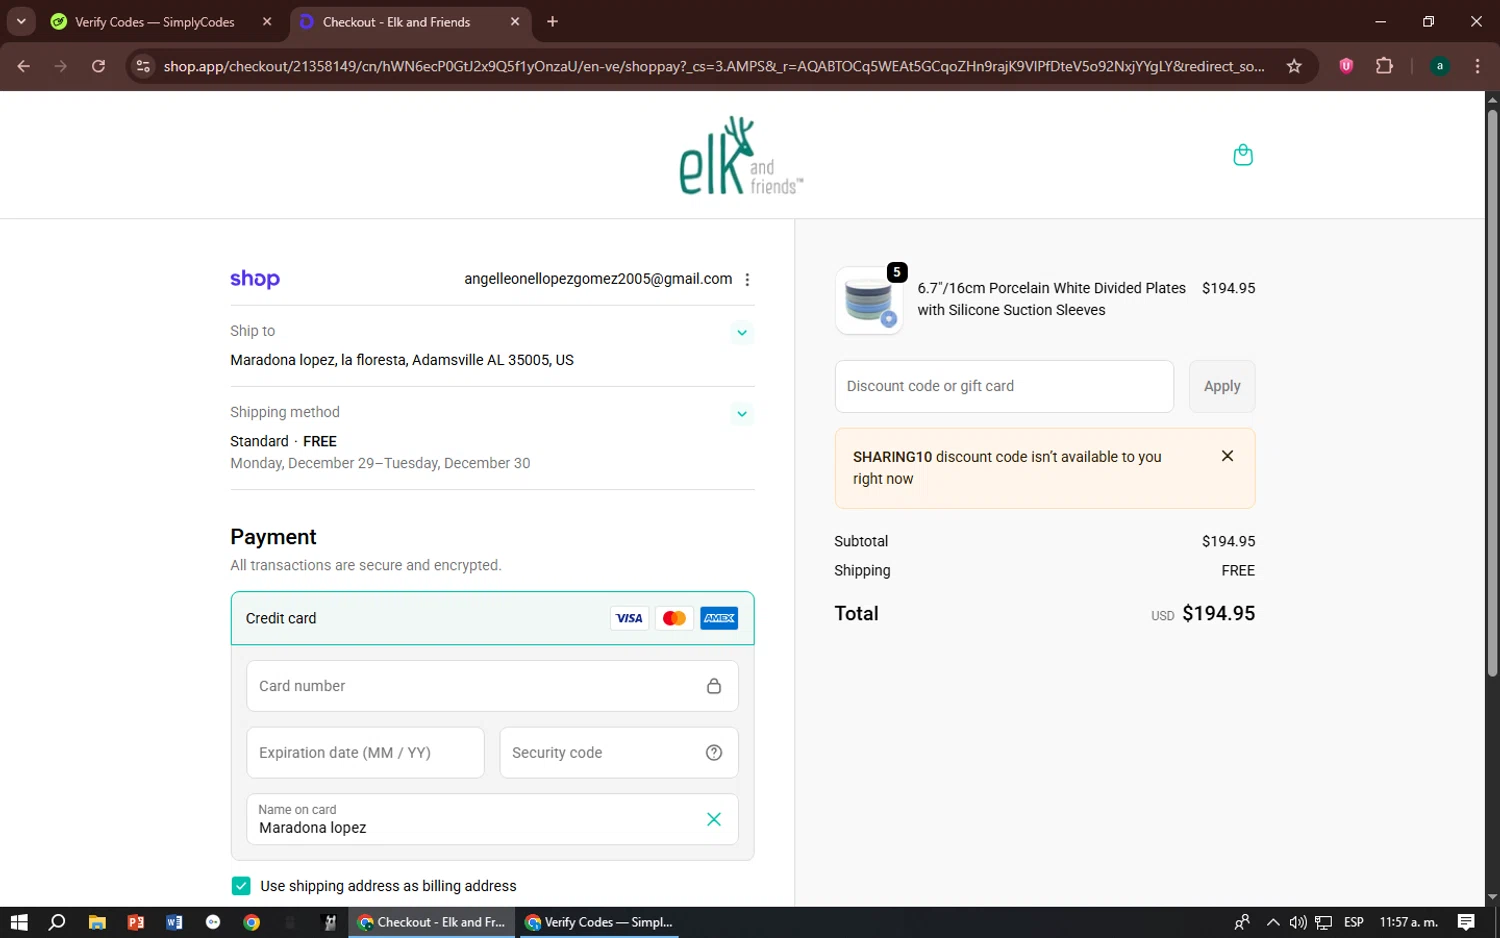Open Windows taskbar search

pyautogui.click(x=57, y=922)
